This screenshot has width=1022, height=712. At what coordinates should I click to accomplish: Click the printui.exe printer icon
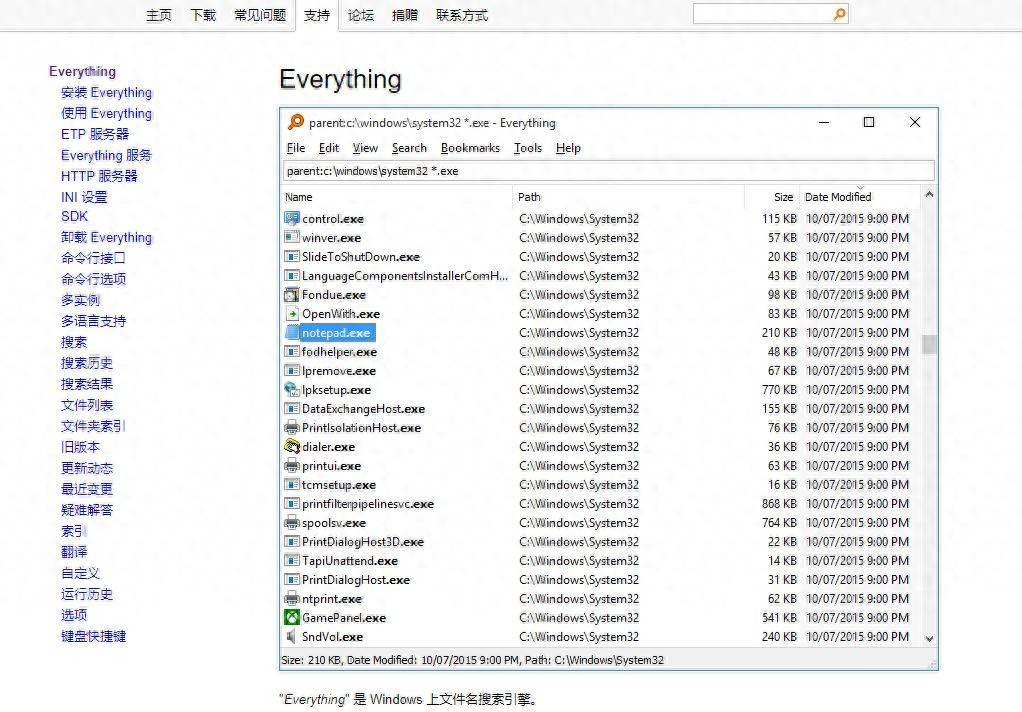[x=292, y=466]
